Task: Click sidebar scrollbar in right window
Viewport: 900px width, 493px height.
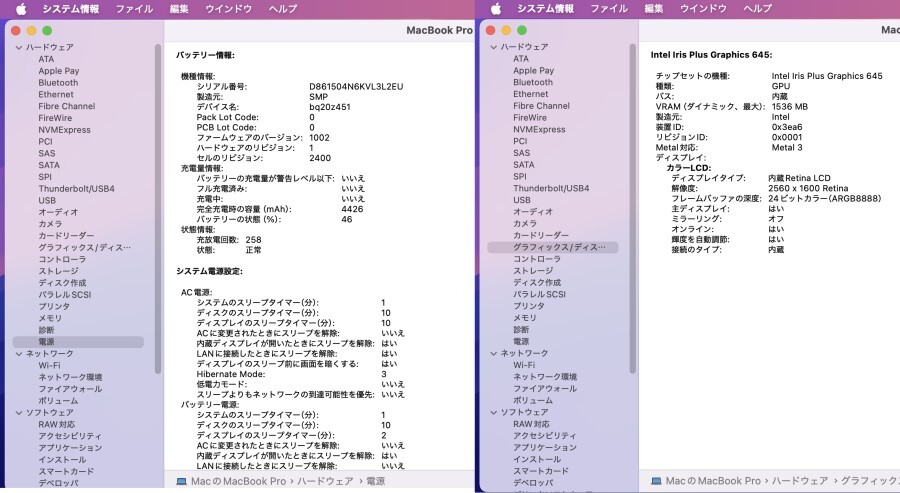Action: [633, 209]
